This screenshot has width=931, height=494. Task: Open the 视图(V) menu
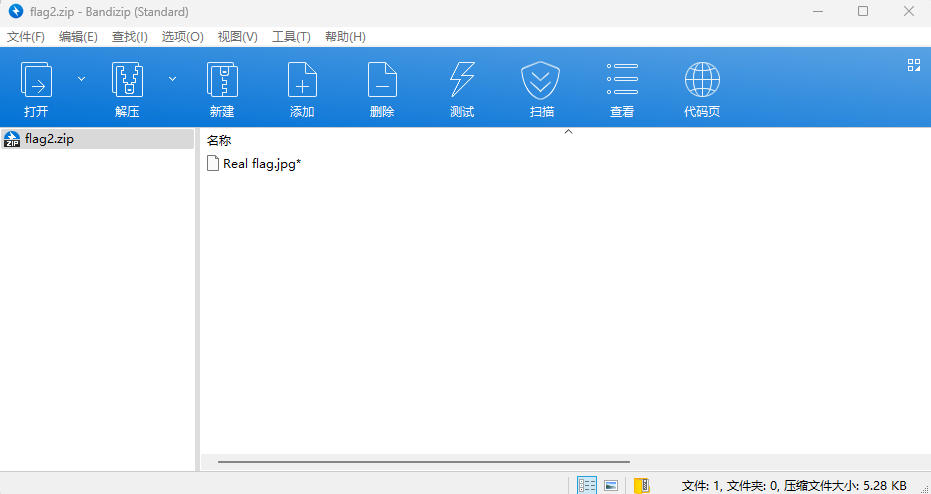tap(238, 37)
